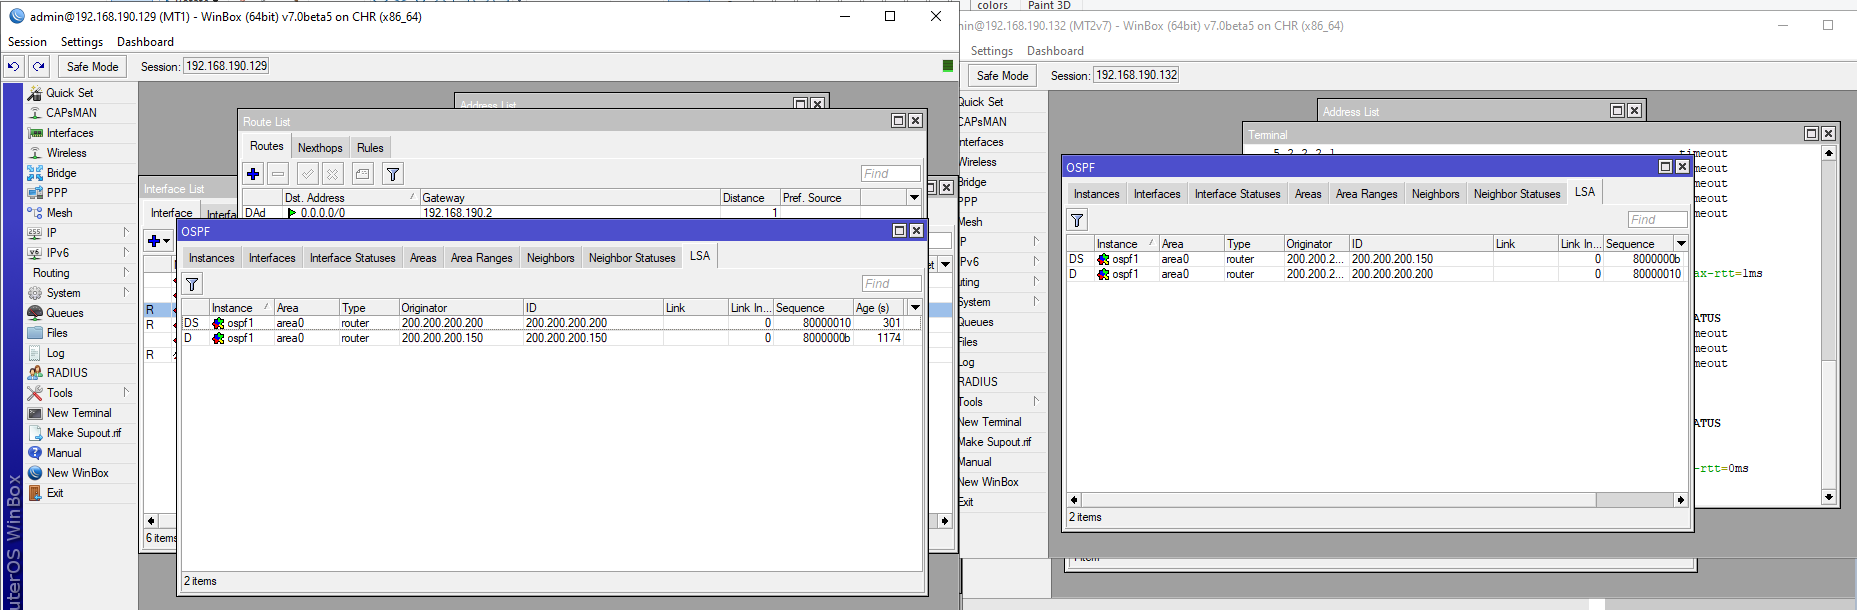Select Neighbor Statuses tab in MT2v7 OSPF
The image size is (1857, 610).
[x=1517, y=193]
